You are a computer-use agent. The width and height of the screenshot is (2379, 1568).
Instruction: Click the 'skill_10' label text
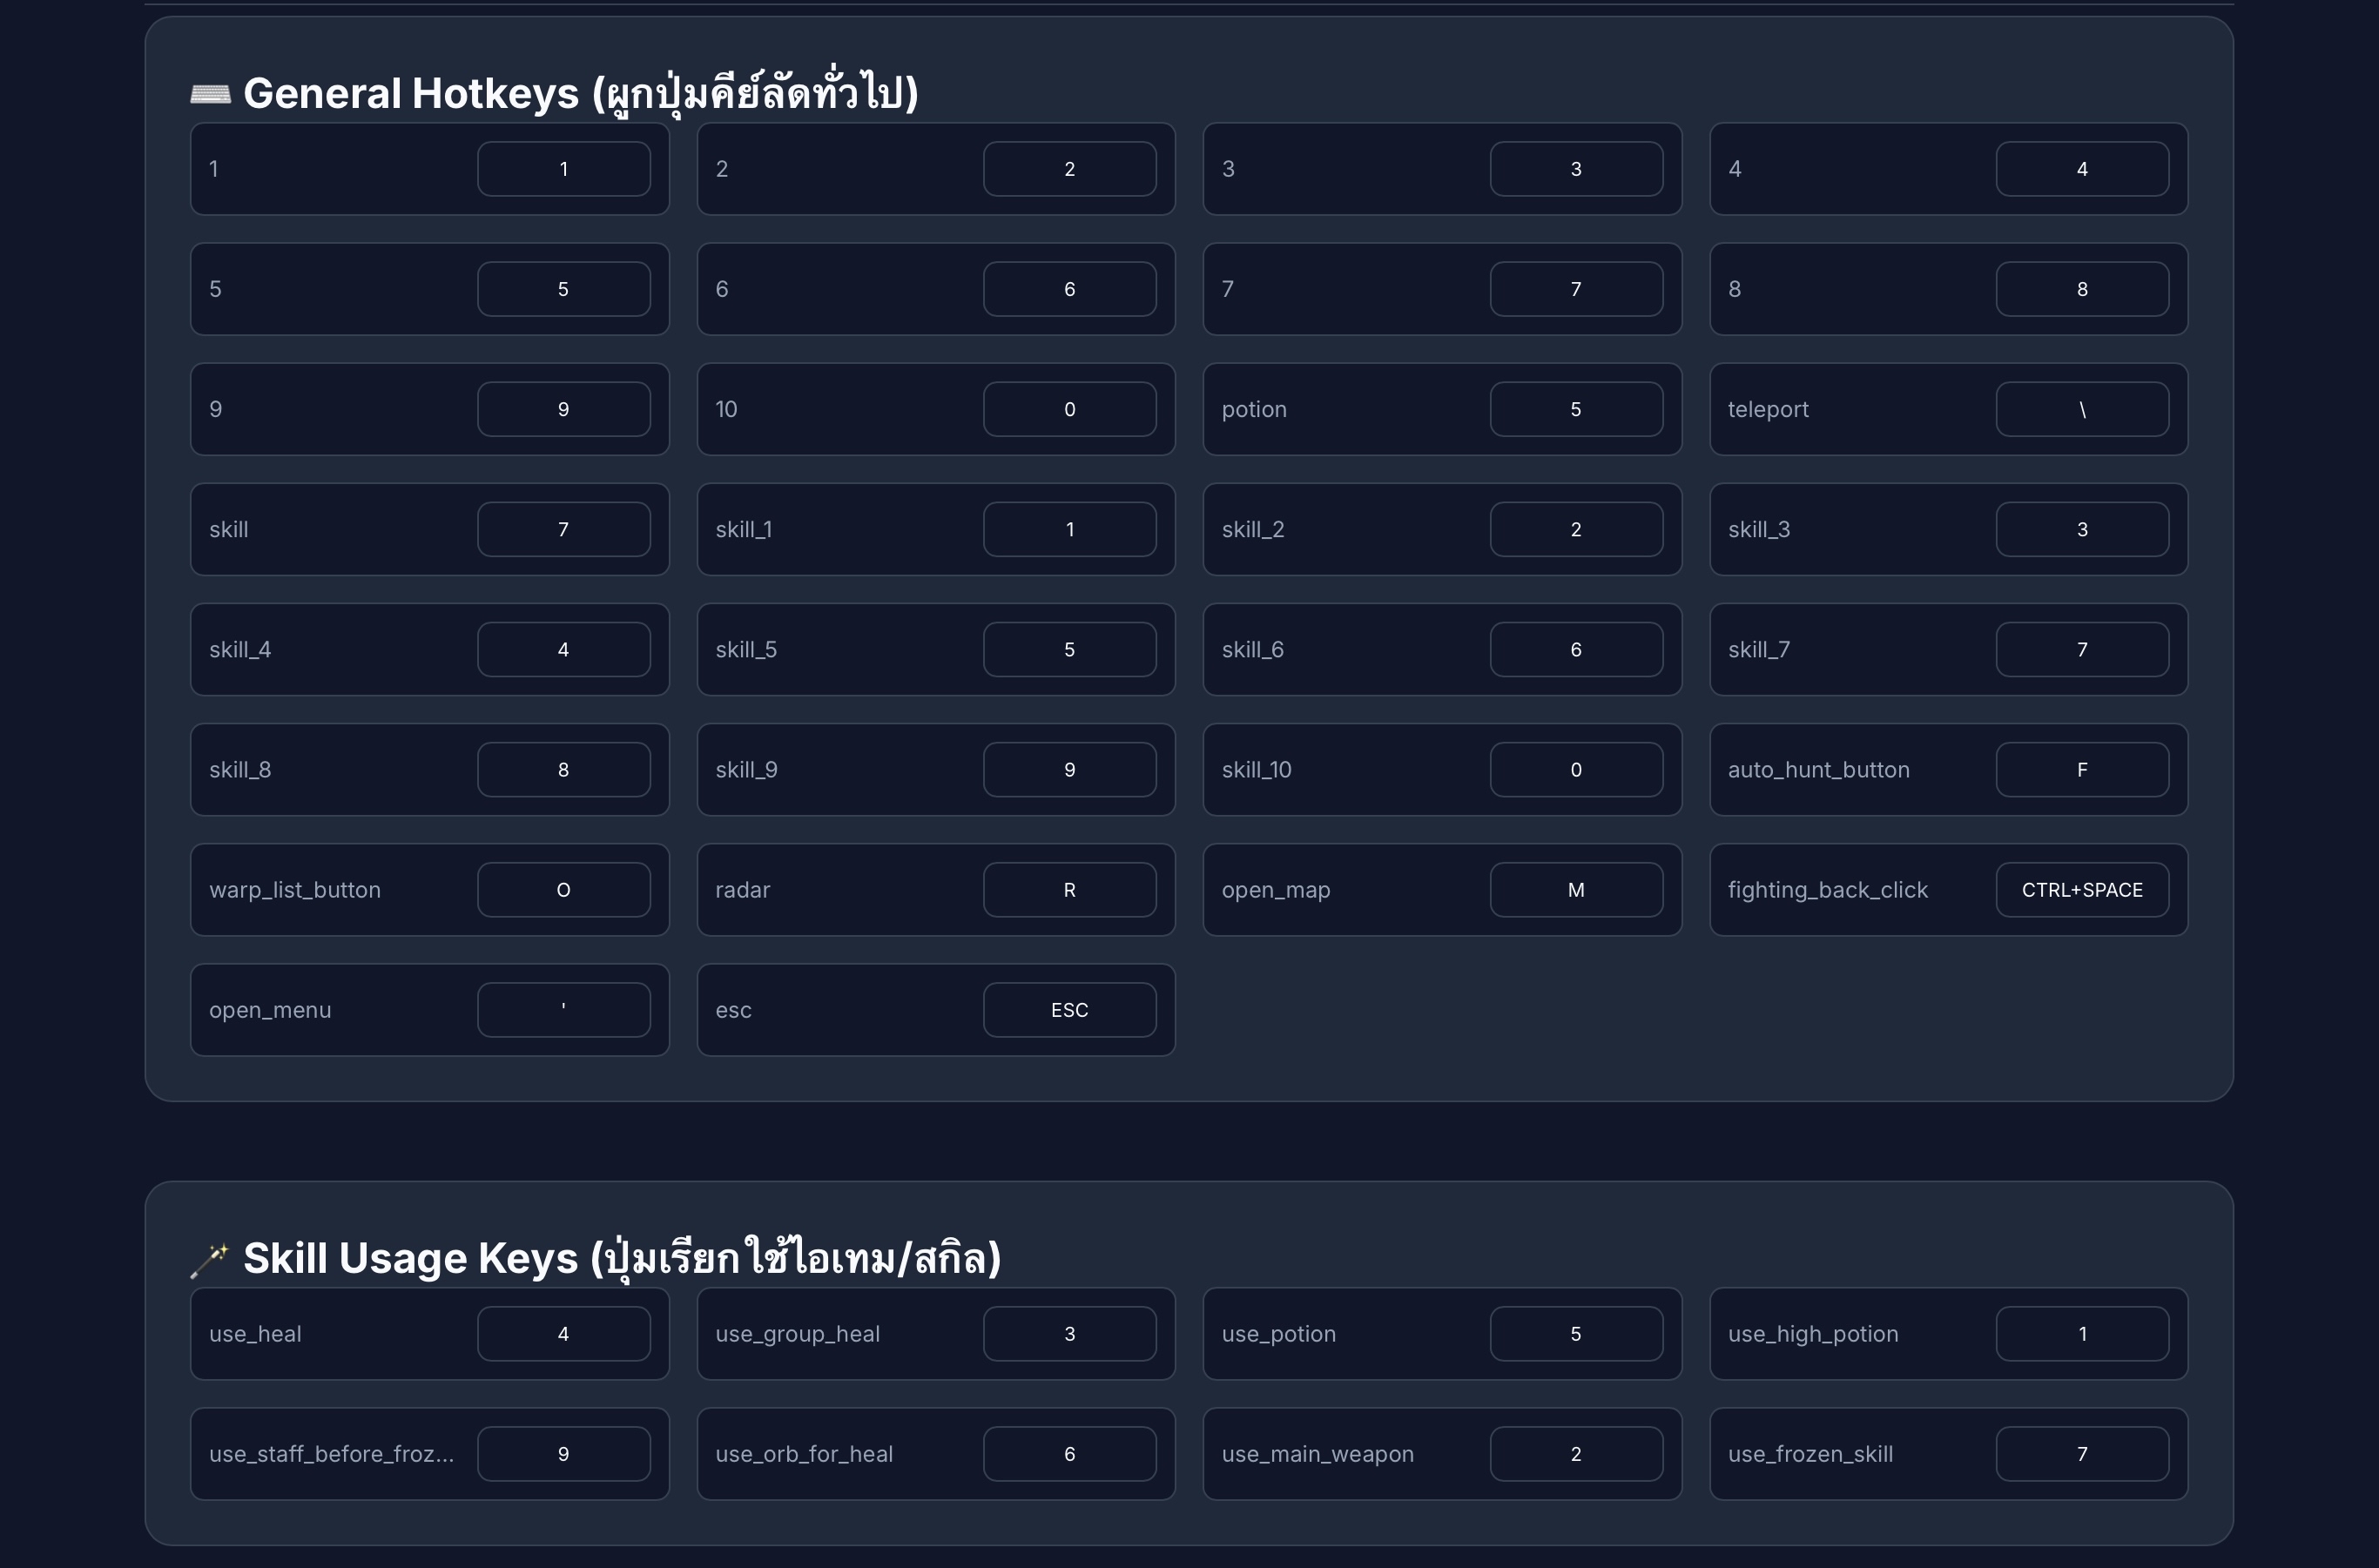coord(1256,770)
